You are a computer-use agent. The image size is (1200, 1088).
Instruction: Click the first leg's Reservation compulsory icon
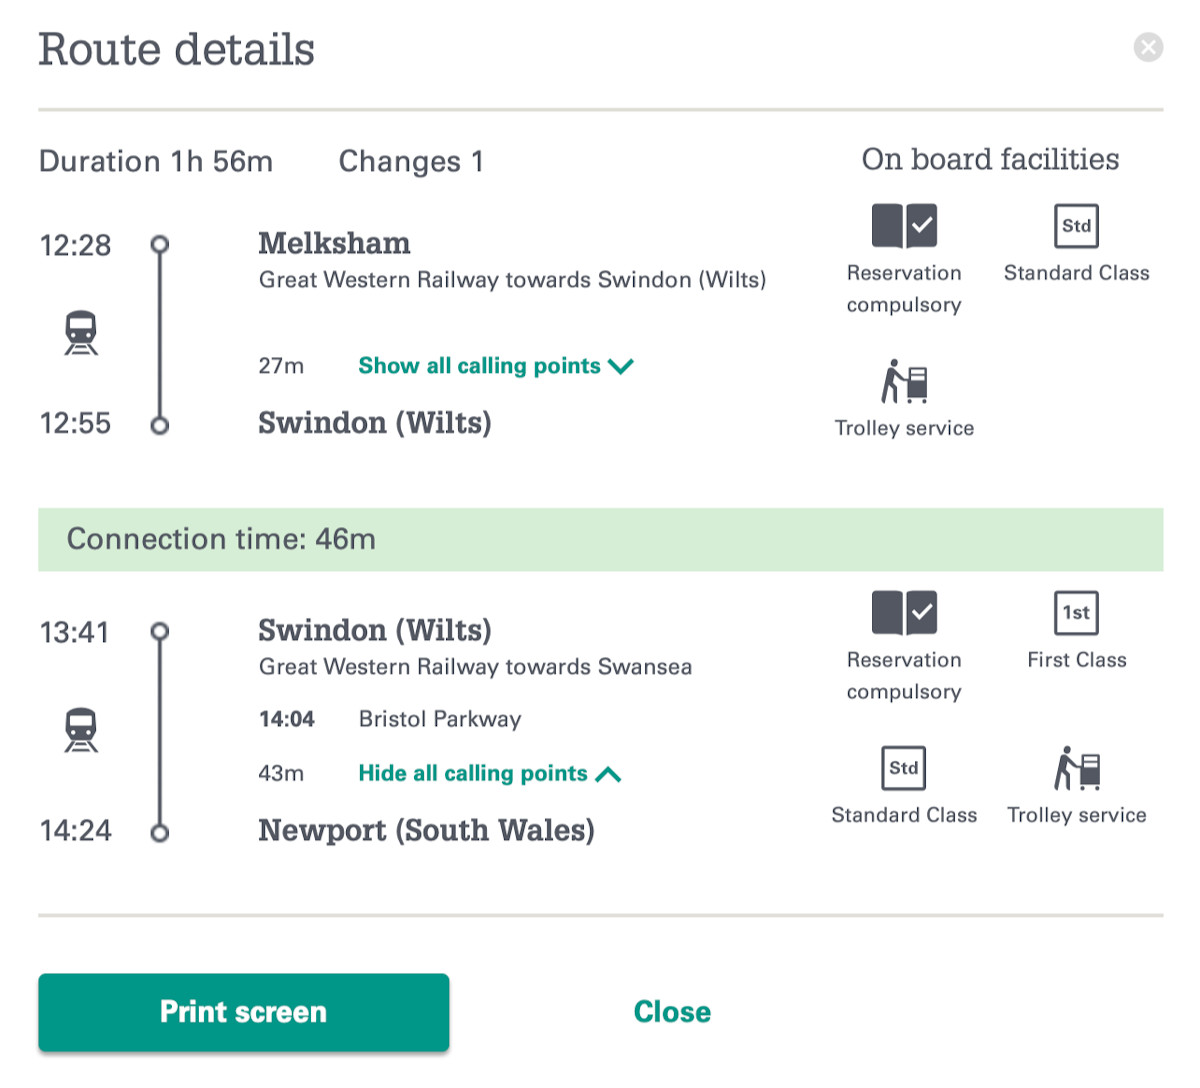(904, 225)
